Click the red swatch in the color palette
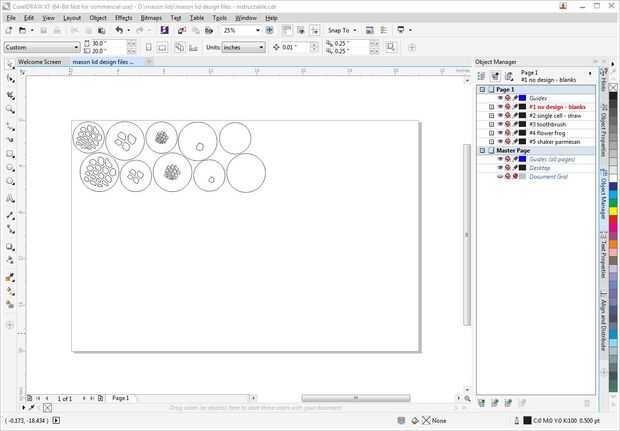620x431 pixels. click(613, 219)
